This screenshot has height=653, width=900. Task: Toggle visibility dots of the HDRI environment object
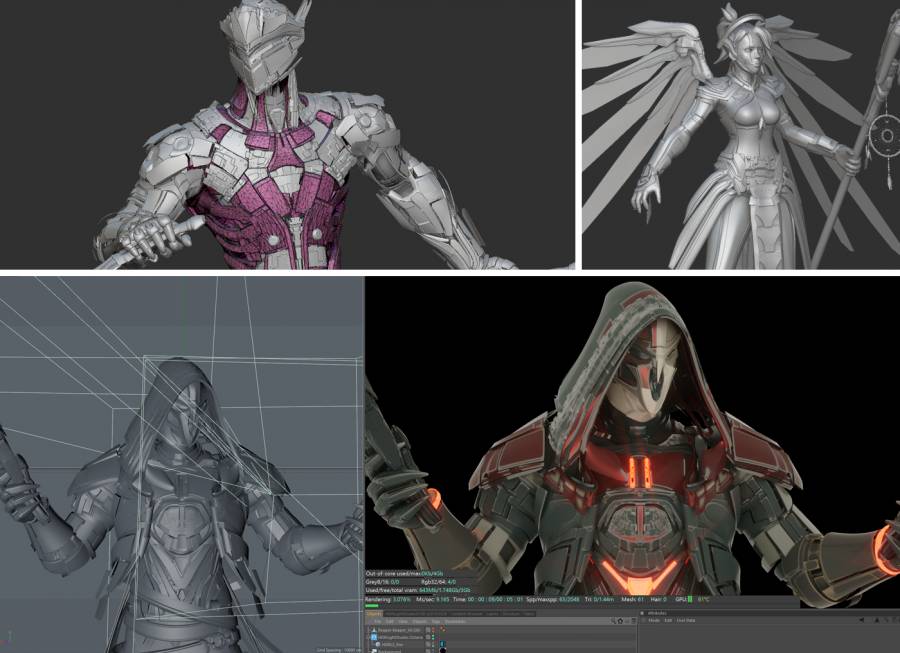click(433, 644)
